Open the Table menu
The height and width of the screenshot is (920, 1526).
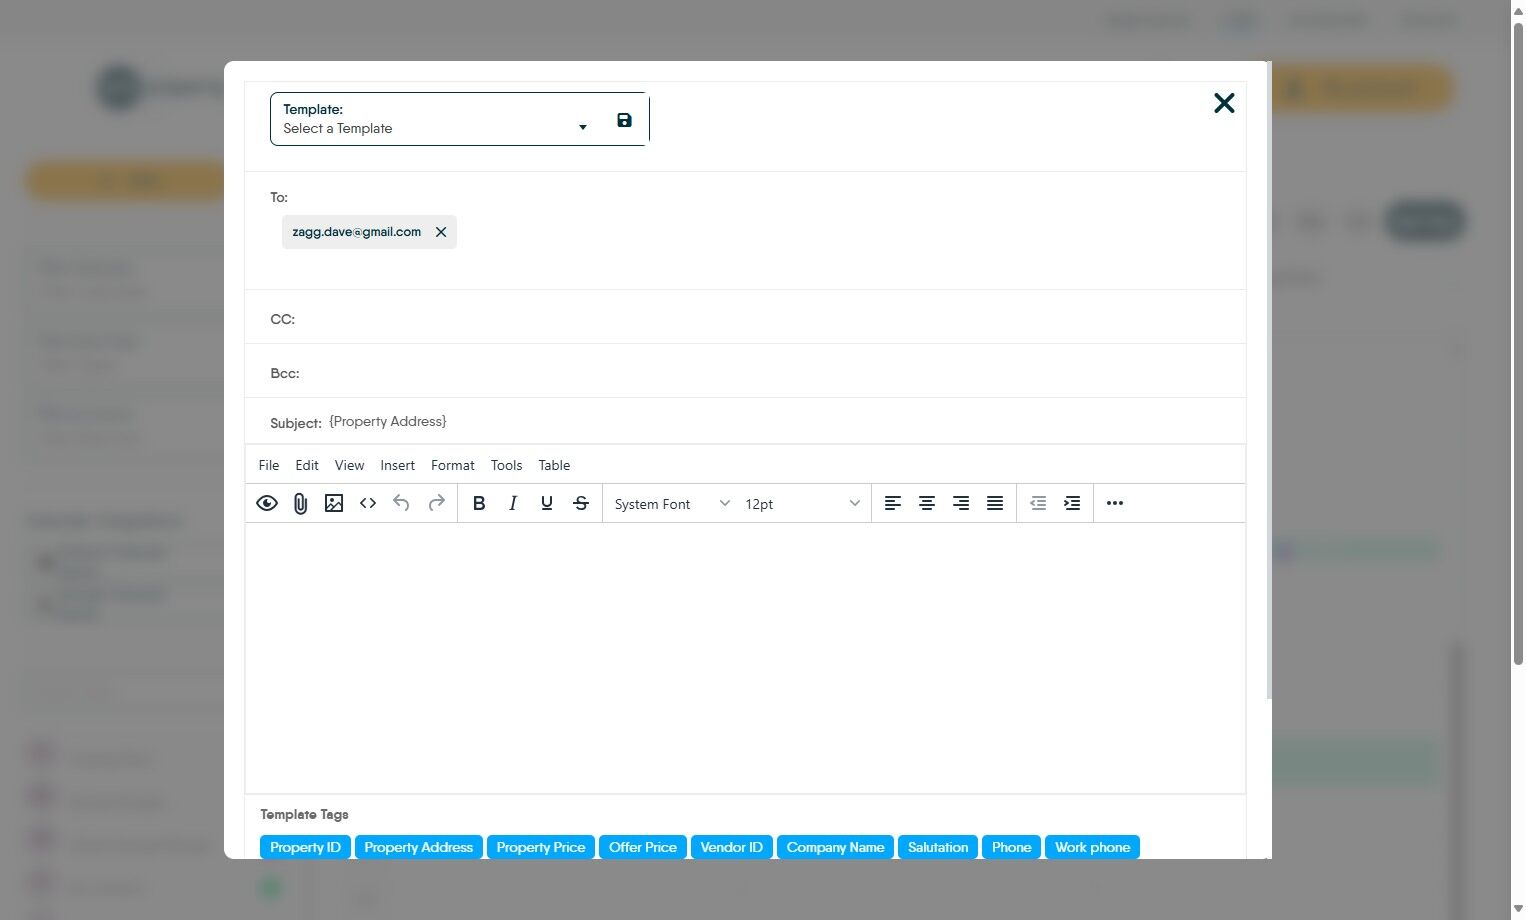point(554,465)
